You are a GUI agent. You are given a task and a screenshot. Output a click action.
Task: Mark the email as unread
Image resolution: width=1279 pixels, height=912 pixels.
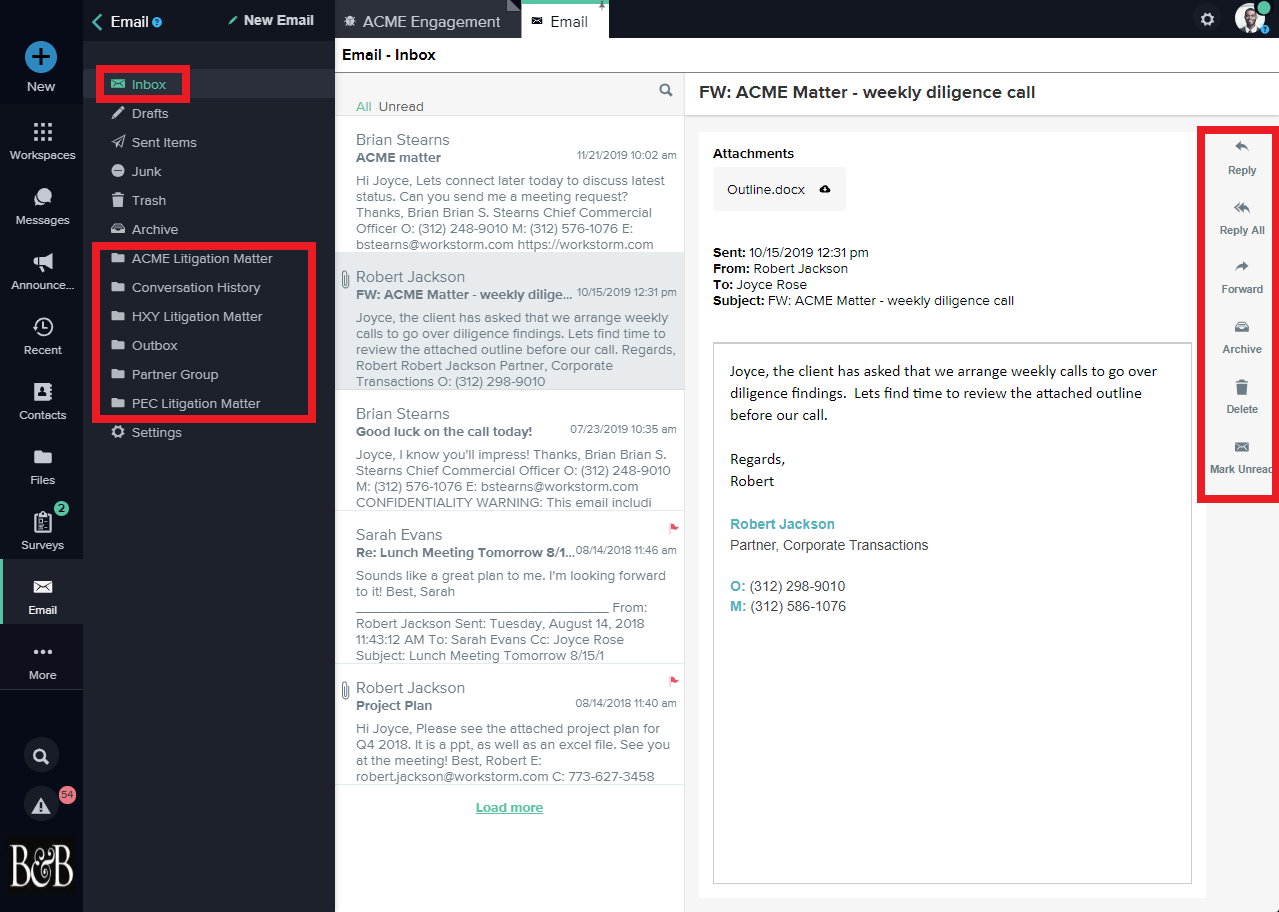(x=1241, y=447)
